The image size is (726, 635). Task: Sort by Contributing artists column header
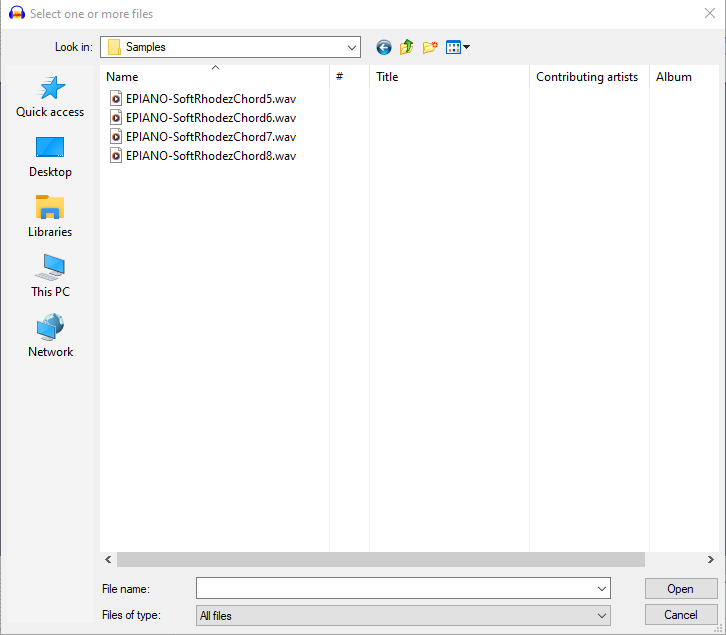pos(589,77)
